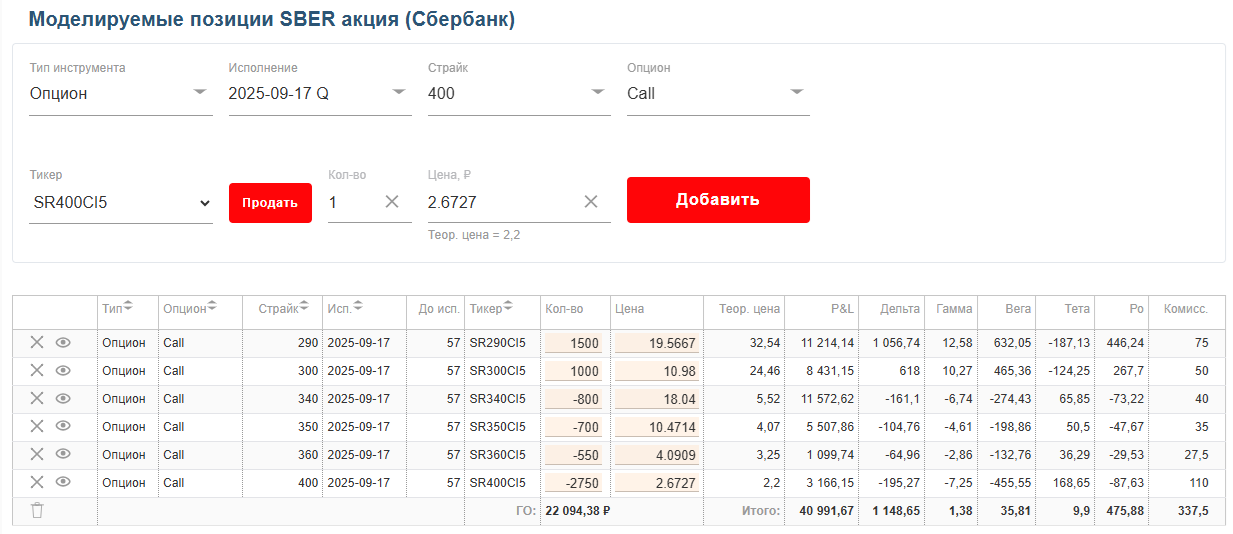1233x534 pixels.
Task: Delete the SR290CI5 position row
Action: pos(37,343)
